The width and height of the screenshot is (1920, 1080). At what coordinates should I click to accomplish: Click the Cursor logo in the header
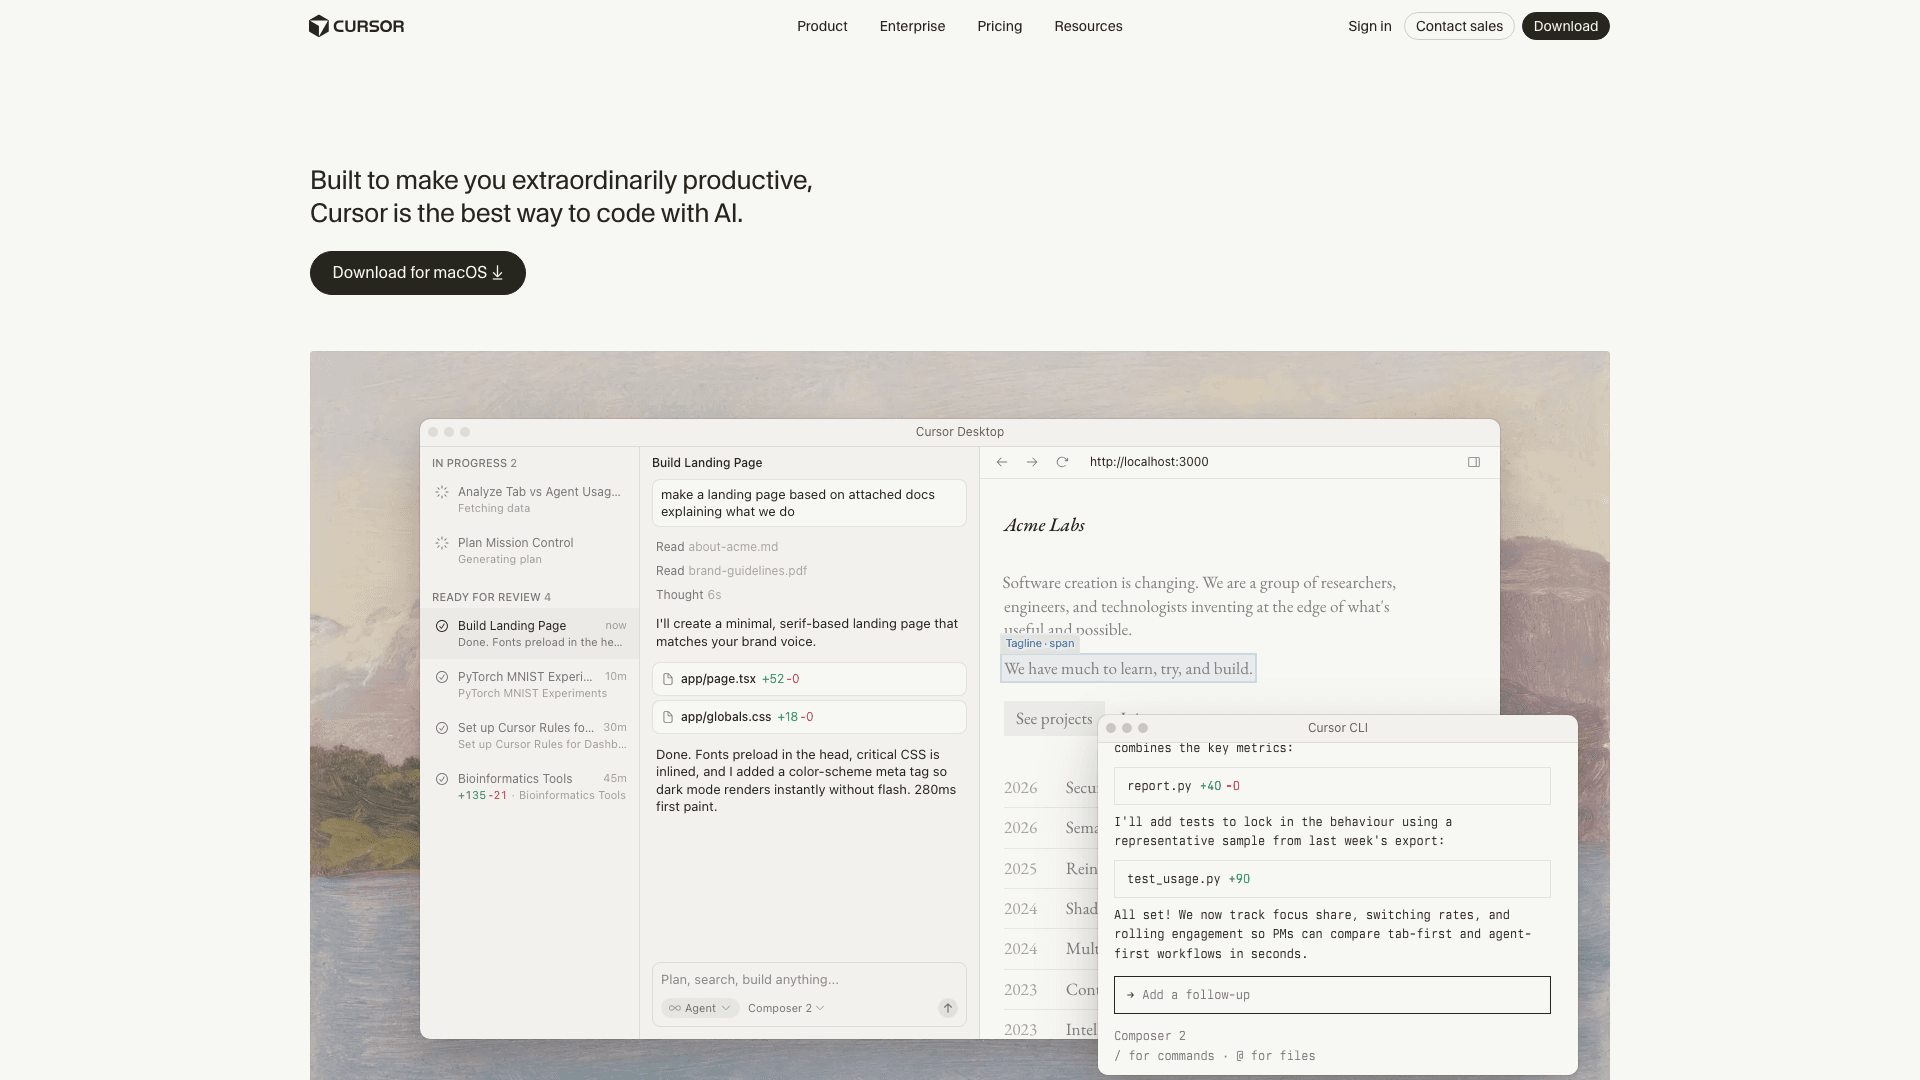(x=356, y=26)
